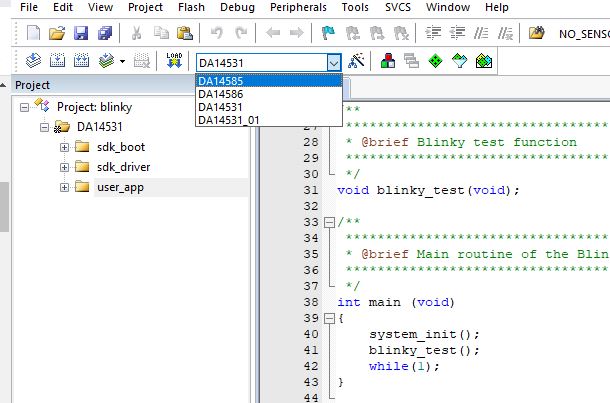Screen dimensions: 610x403
Task: Open the Debug menu
Action: (237, 7)
